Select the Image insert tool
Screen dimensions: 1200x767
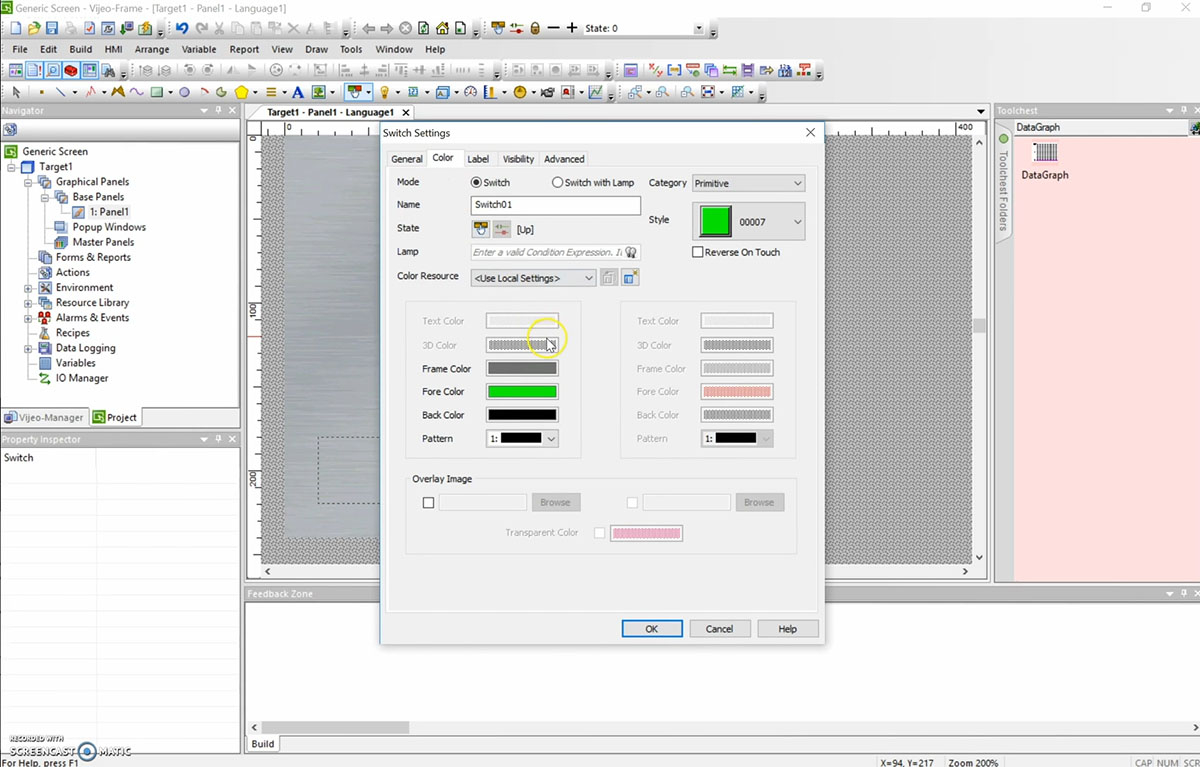tap(318, 92)
